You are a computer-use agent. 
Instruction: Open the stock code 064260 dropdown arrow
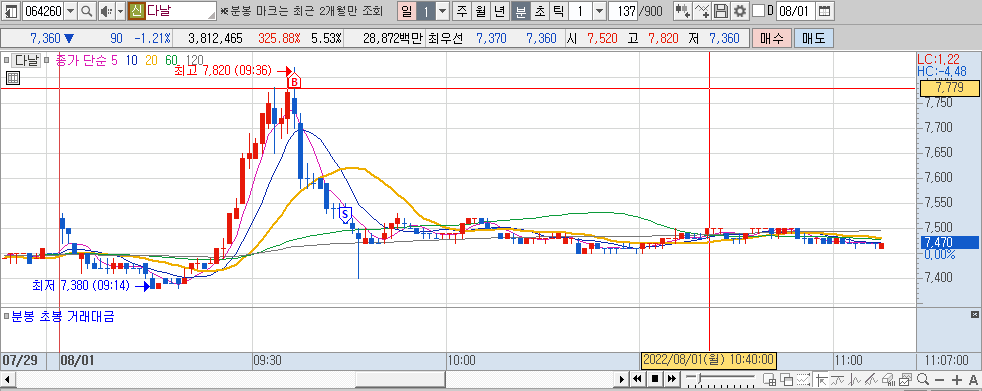tap(70, 11)
